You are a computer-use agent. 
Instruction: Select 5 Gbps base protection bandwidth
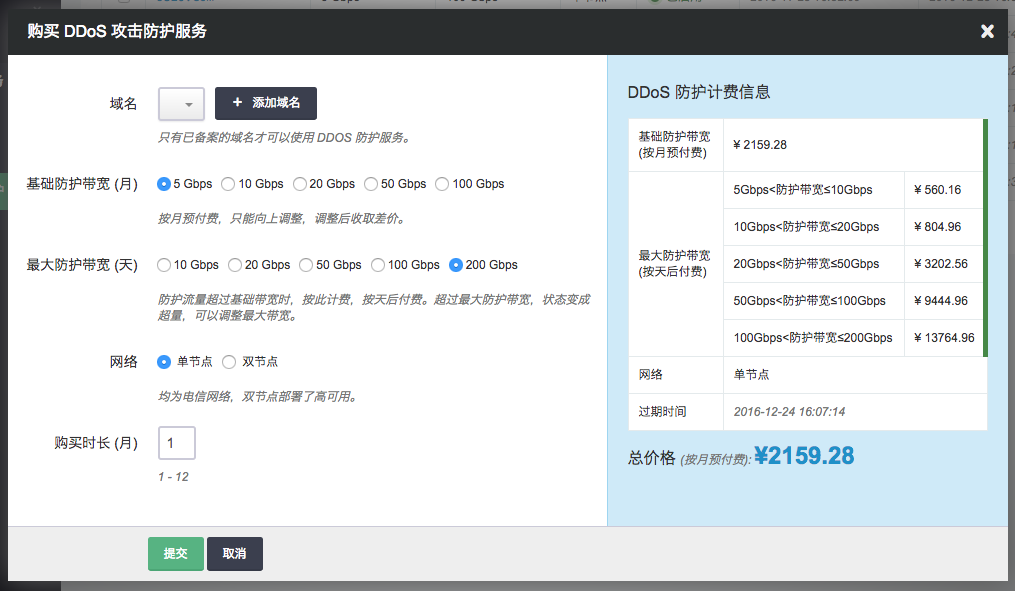pos(164,184)
